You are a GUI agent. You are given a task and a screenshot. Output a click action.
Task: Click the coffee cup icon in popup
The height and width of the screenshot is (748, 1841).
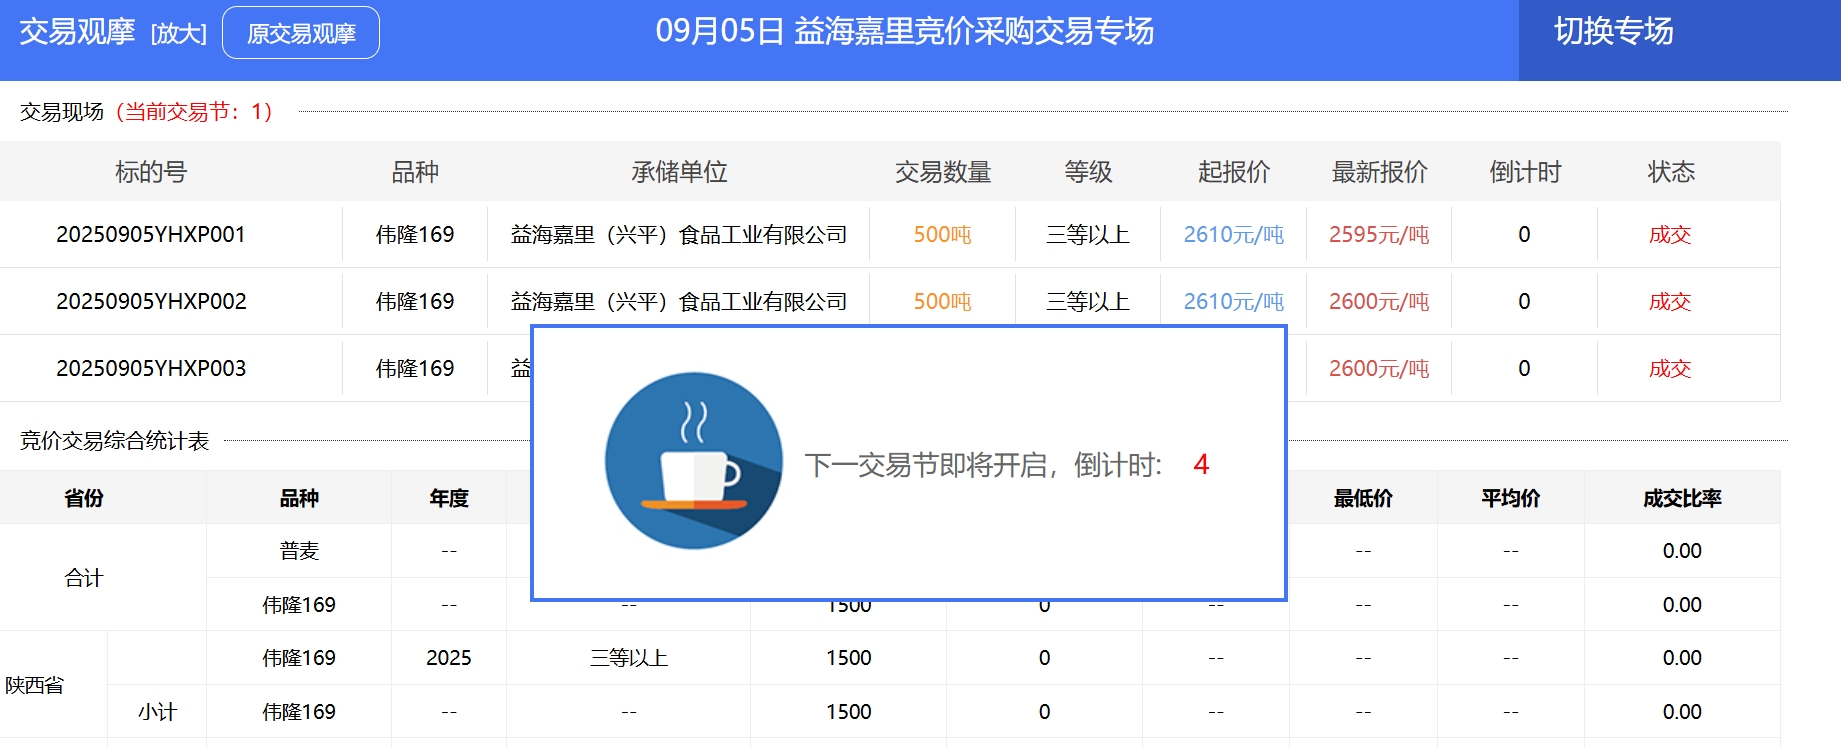(694, 461)
